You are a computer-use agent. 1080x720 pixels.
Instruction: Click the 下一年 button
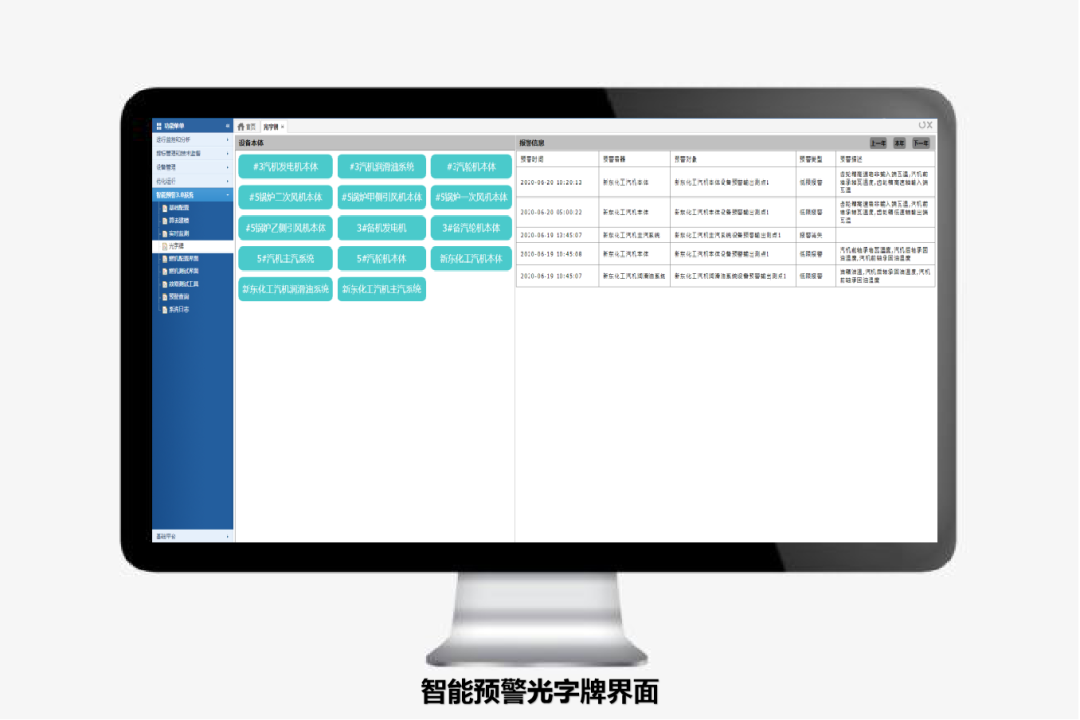point(921,143)
